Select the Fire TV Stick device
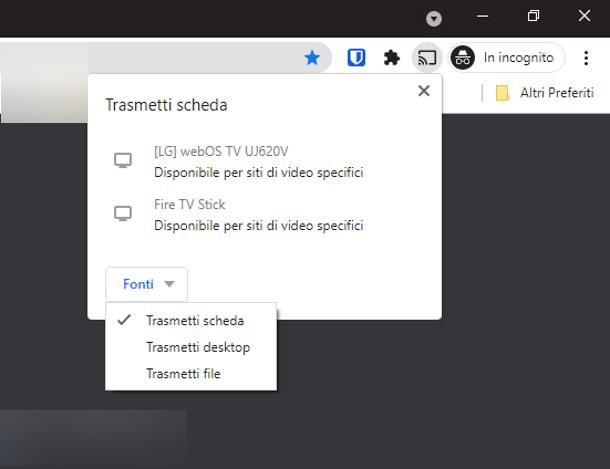 click(265, 215)
